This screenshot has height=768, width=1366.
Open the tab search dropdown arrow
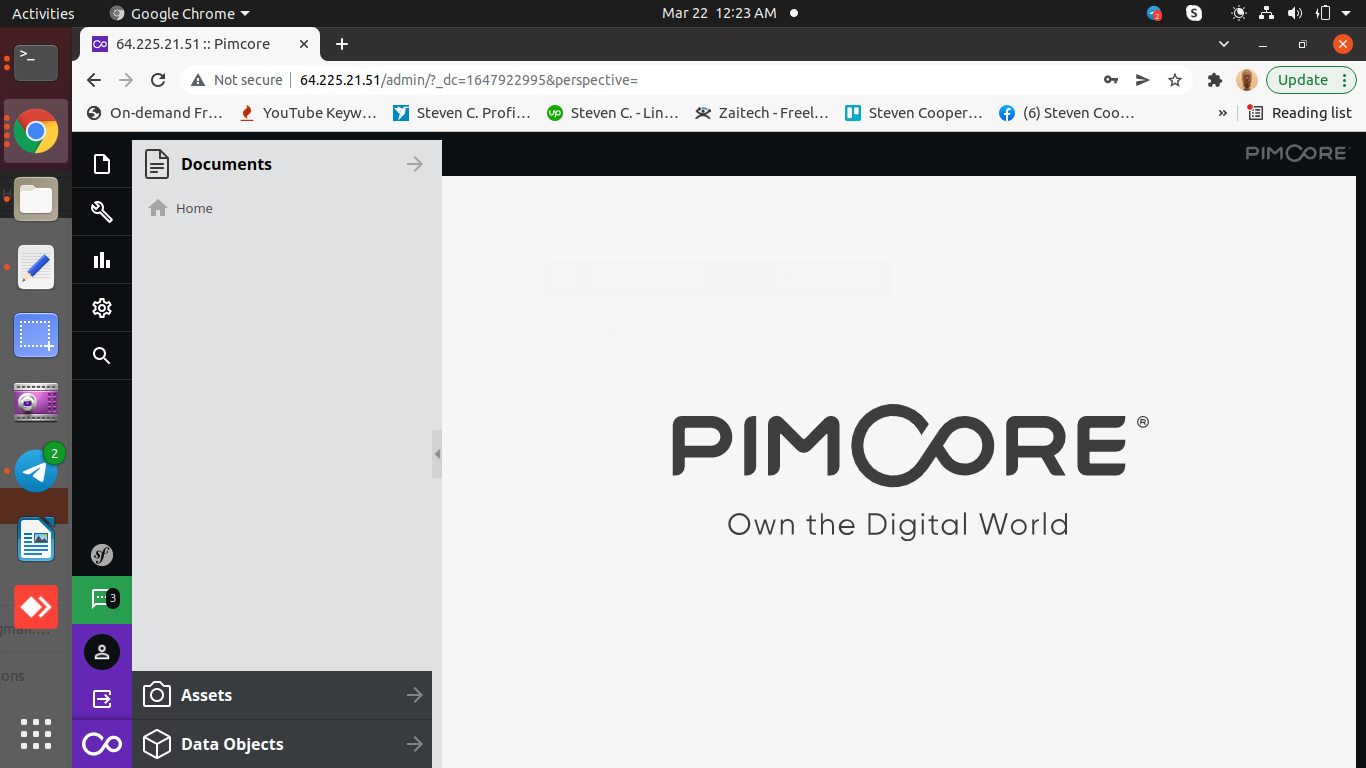[x=1224, y=44]
